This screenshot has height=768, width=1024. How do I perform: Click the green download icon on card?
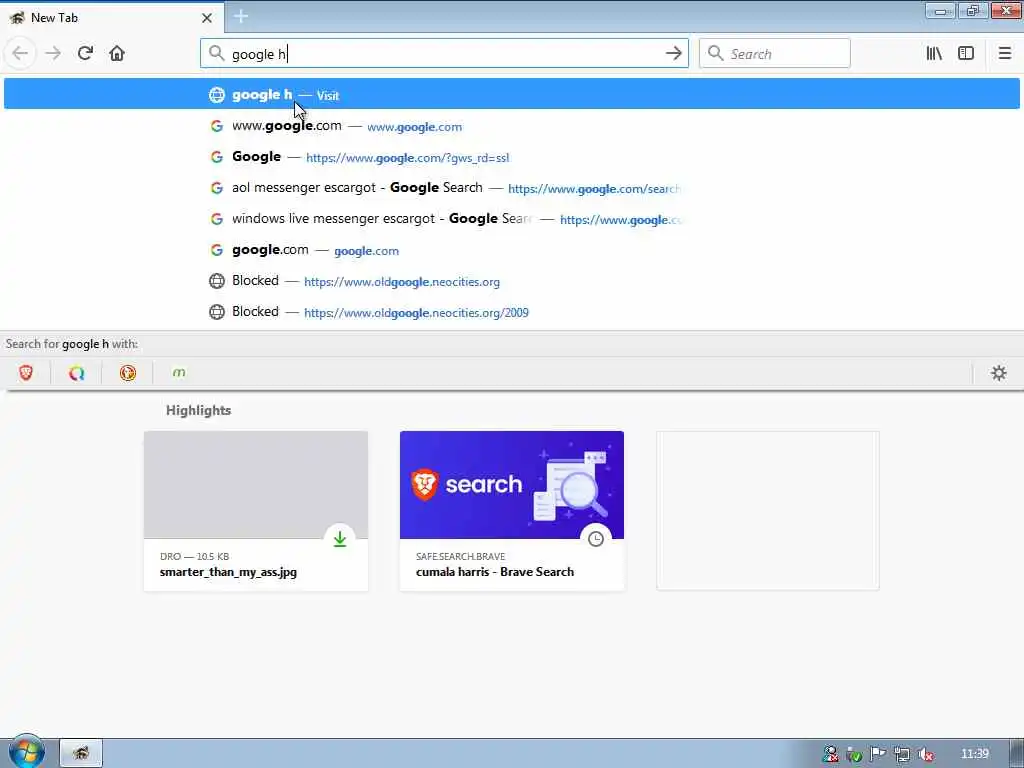click(340, 539)
